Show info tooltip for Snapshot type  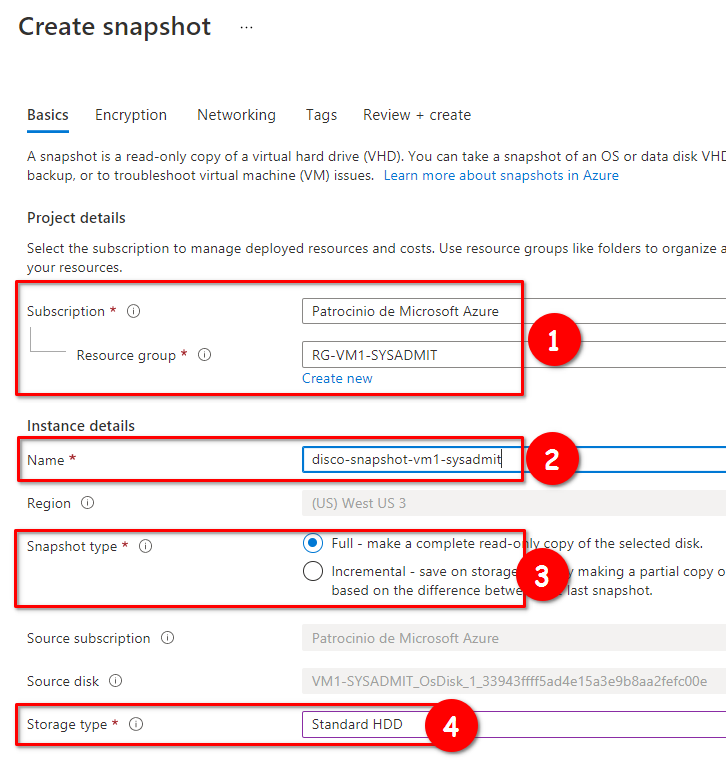(145, 546)
